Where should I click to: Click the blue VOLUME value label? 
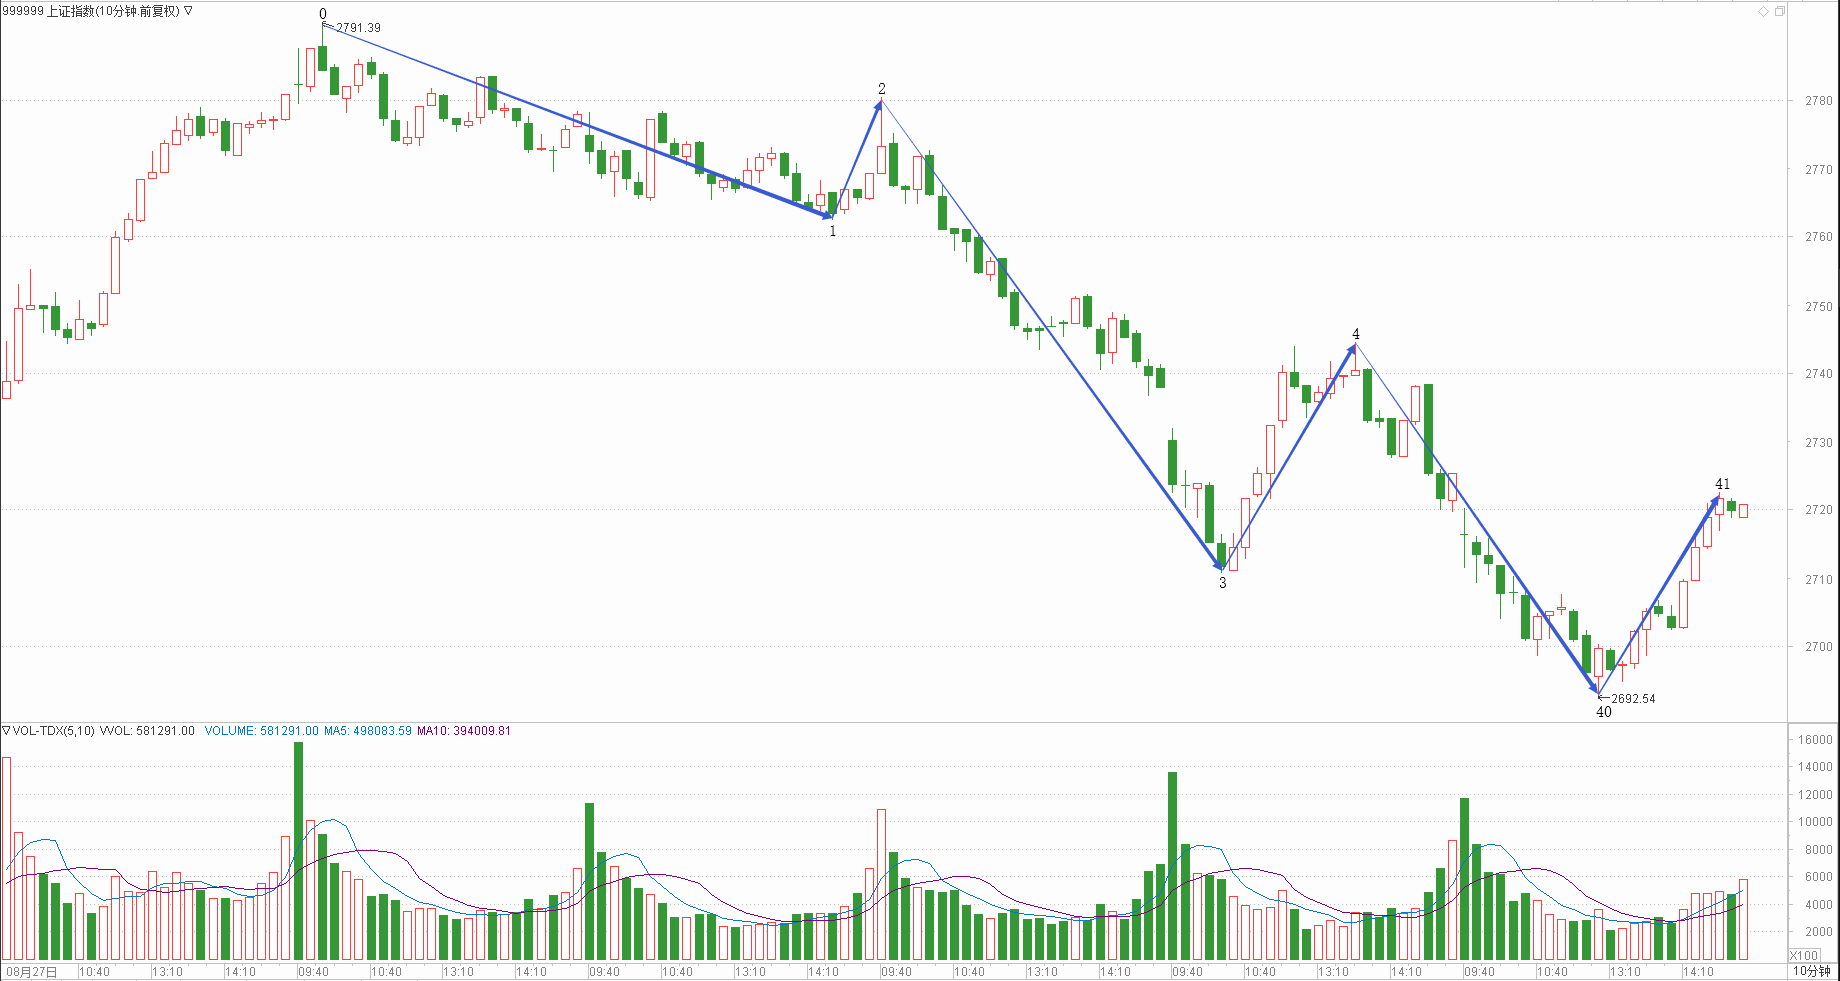click(x=261, y=731)
